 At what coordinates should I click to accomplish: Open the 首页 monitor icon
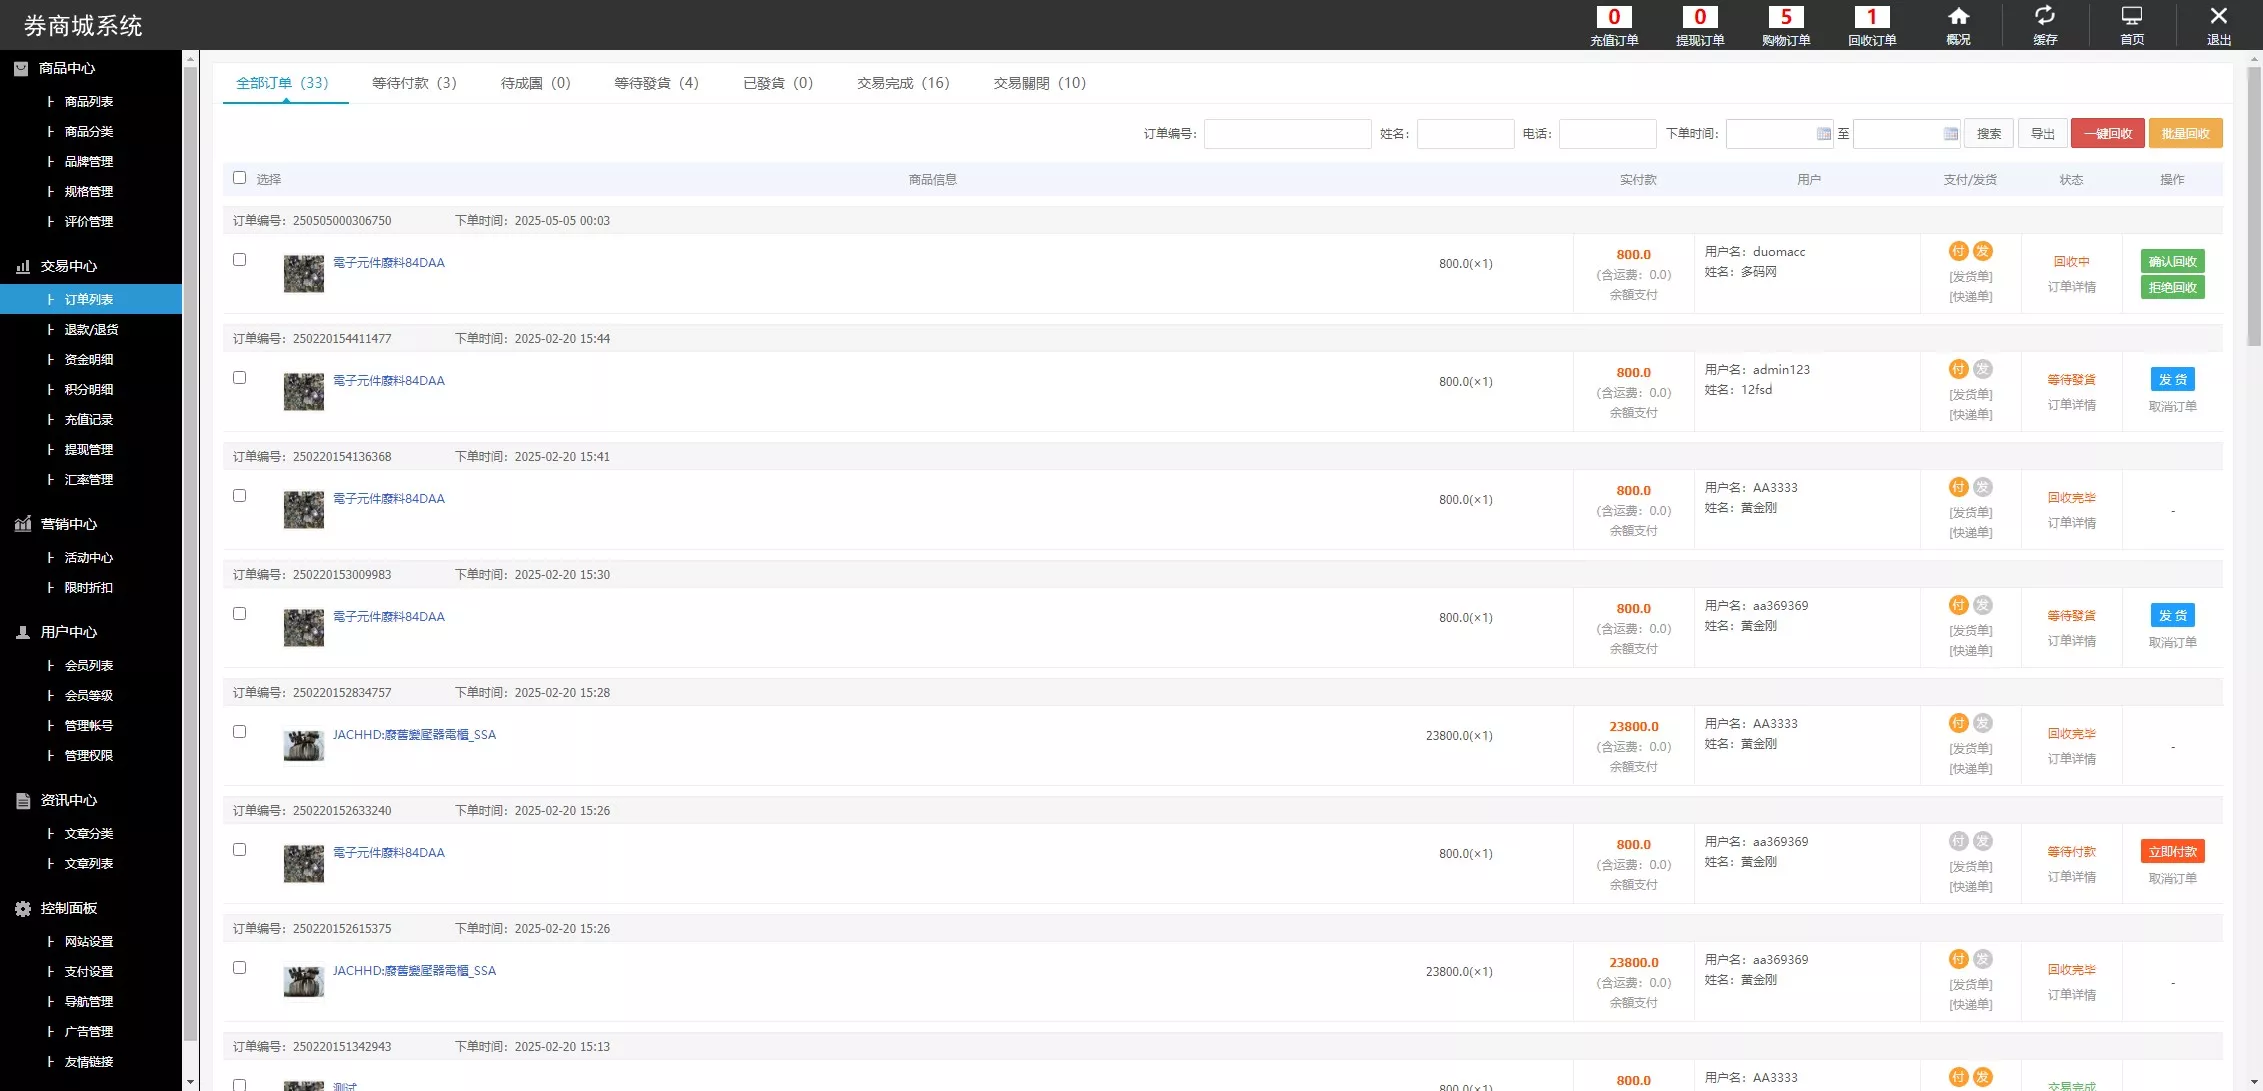[2132, 16]
